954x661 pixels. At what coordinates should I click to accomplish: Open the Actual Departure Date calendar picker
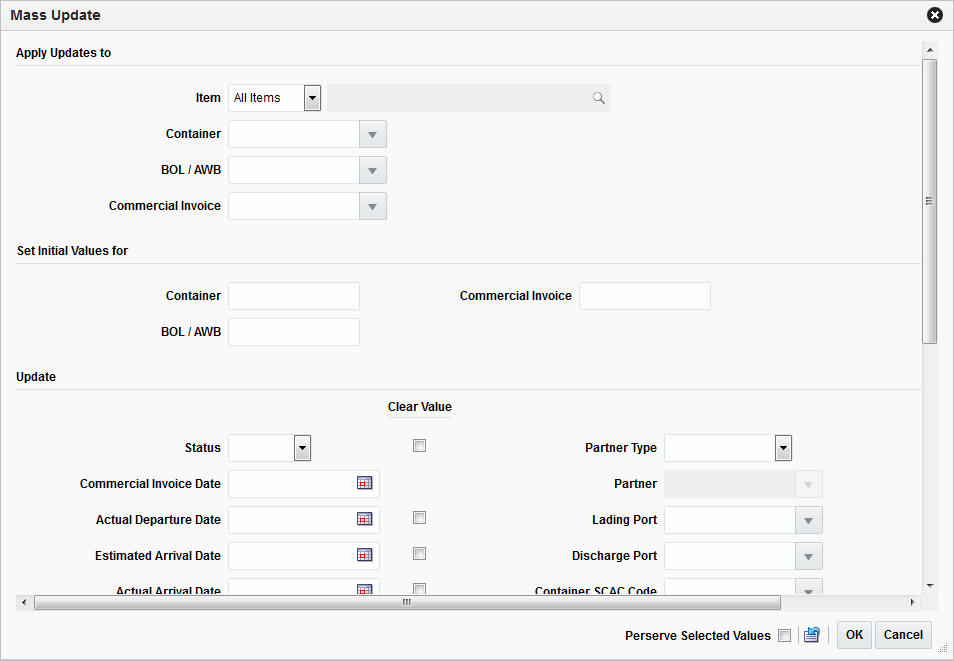click(364, 519)
